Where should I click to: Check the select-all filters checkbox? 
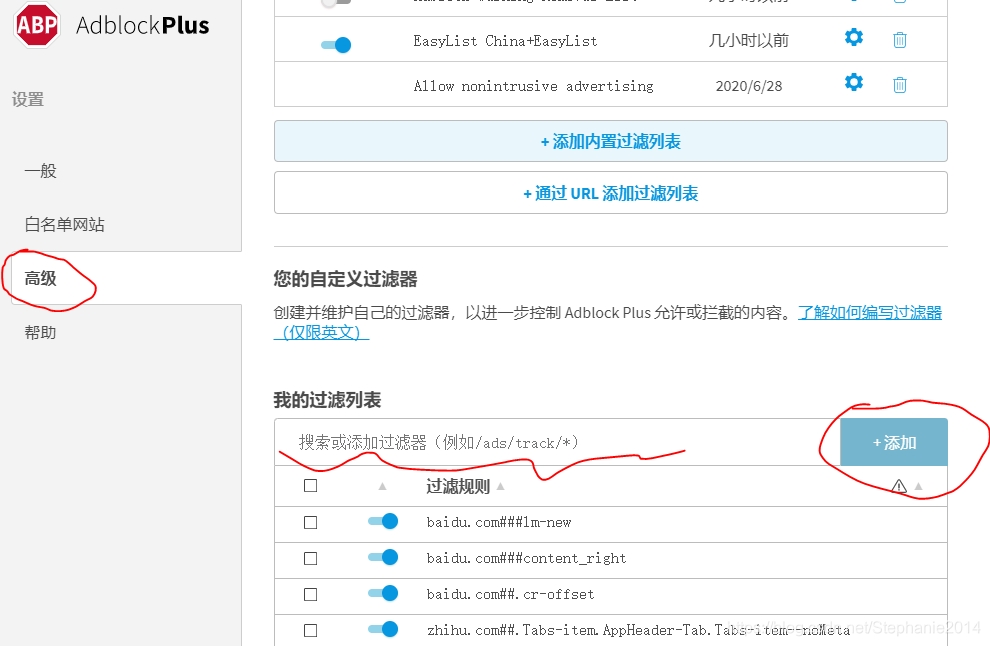(x=310, y=486)
